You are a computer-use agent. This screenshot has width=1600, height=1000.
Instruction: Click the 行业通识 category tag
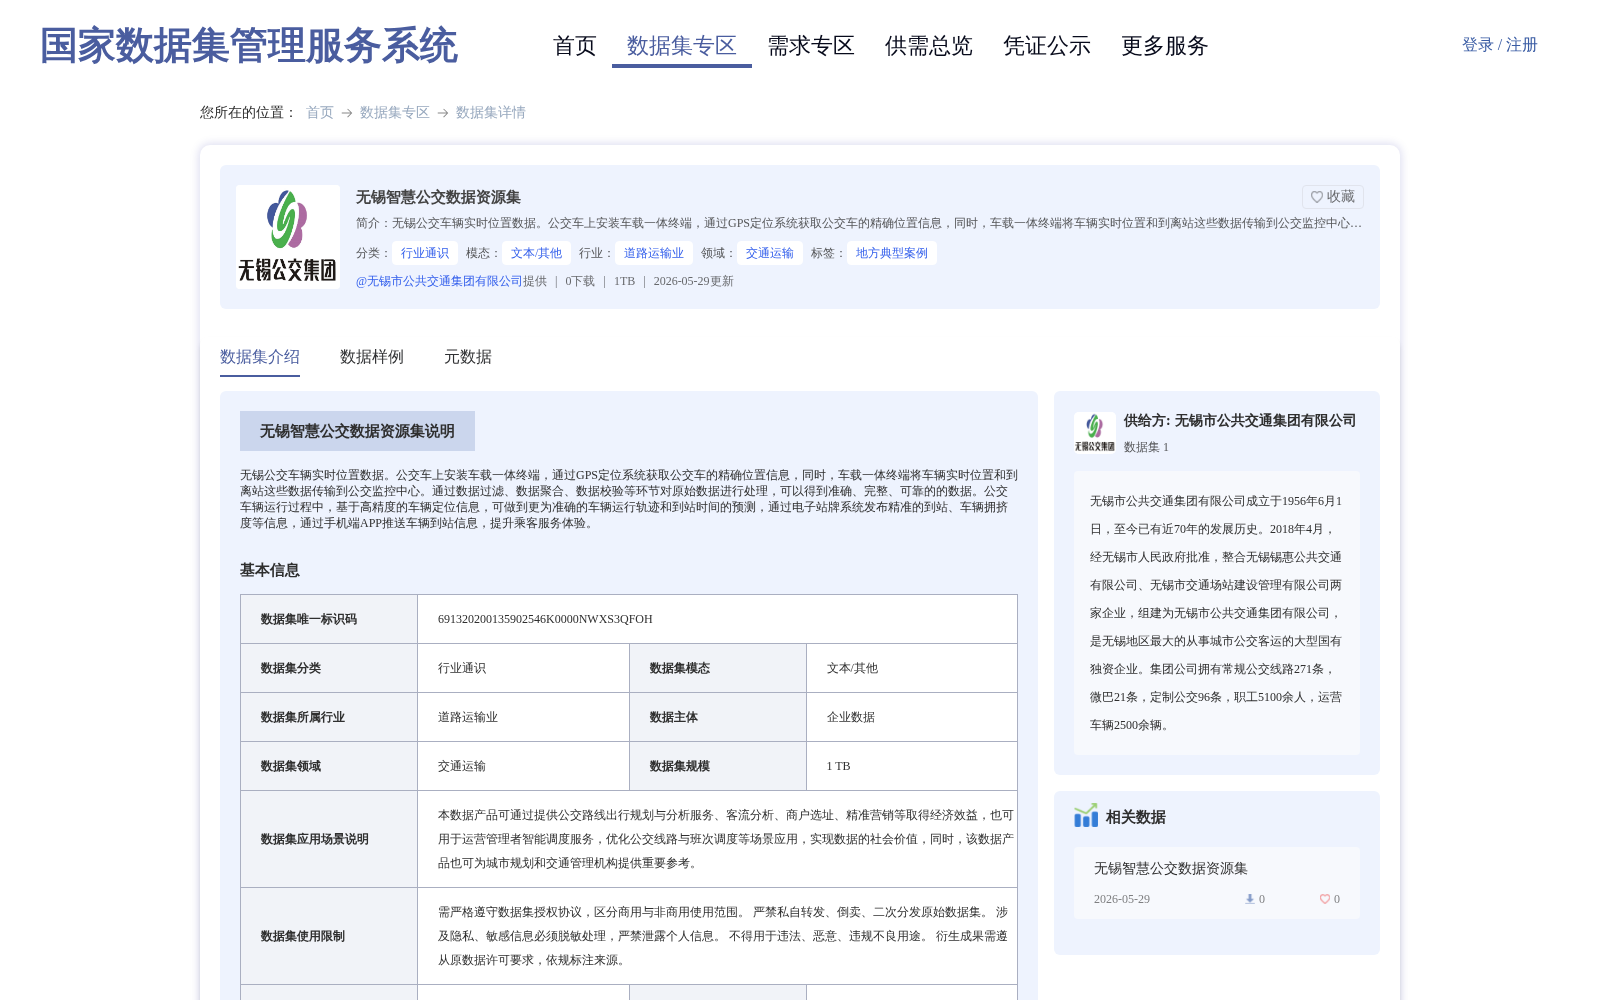(425, 253)
